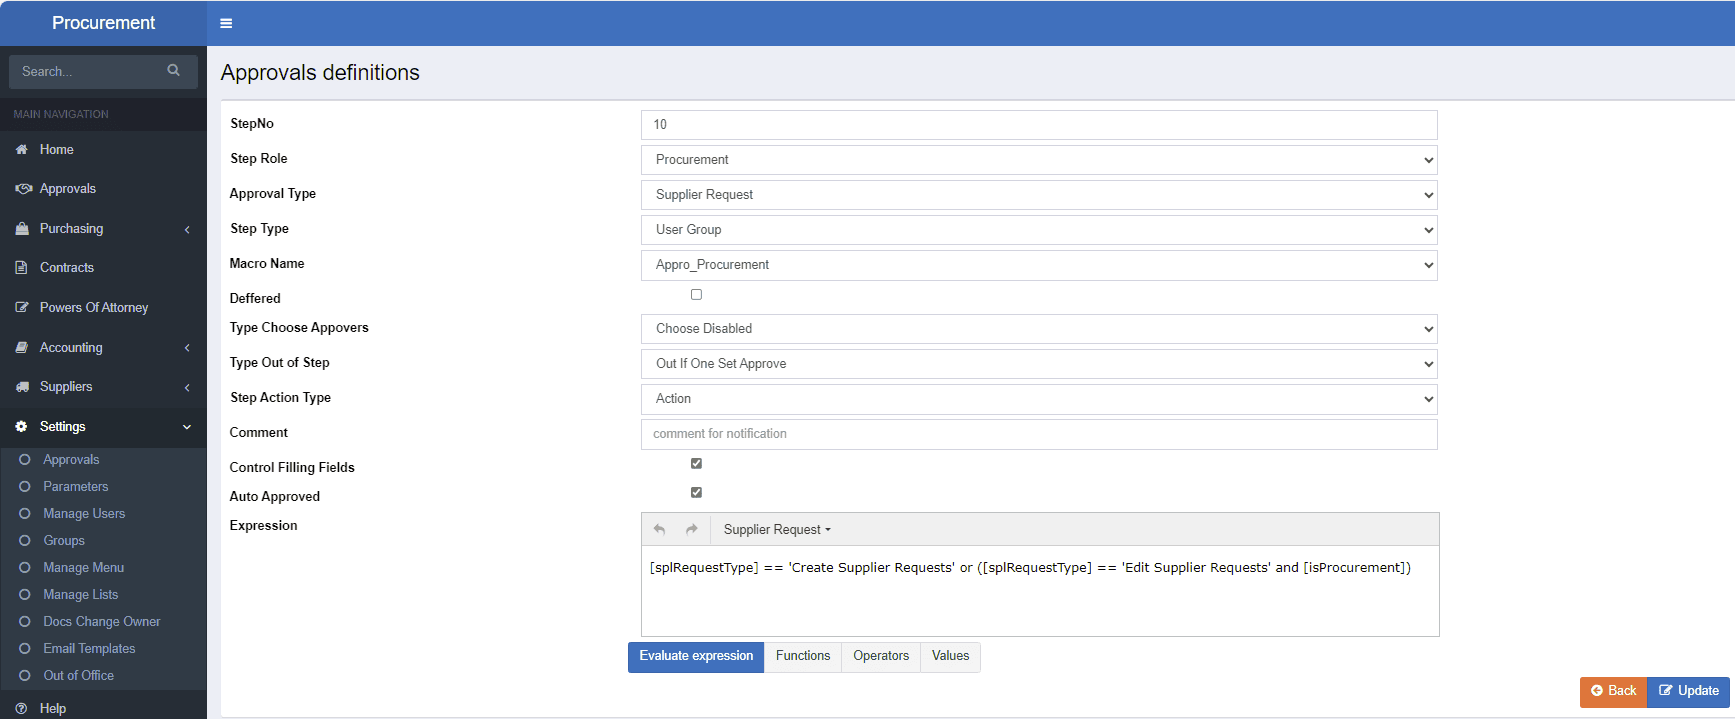Screen dimensions: 1735x719
Task: Click the hamburger menu toggle icon
Action: click(x=226, y=23)
